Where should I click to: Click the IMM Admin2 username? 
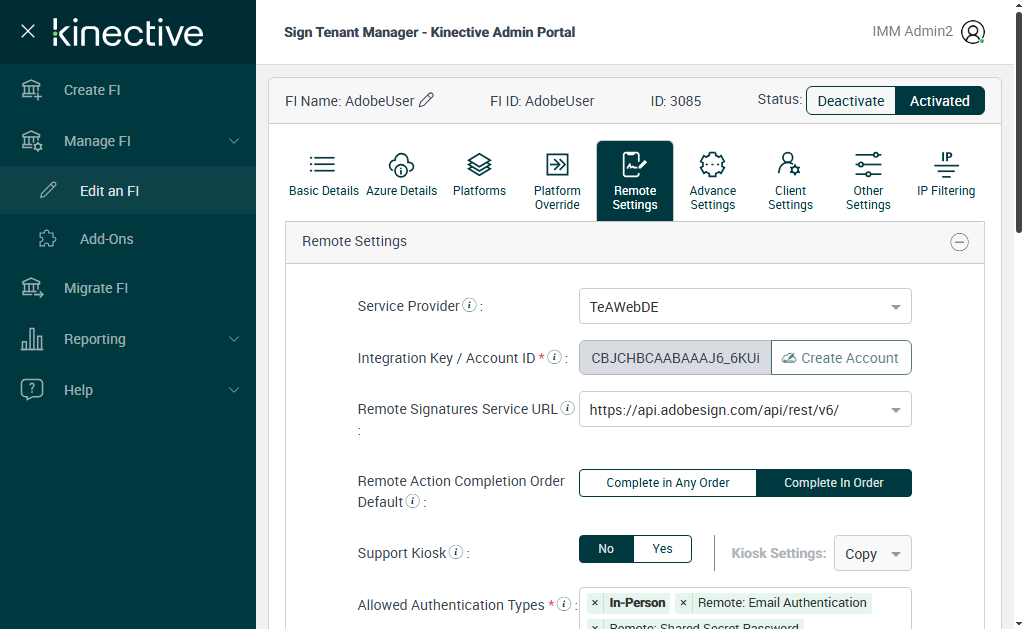[912, 31]
